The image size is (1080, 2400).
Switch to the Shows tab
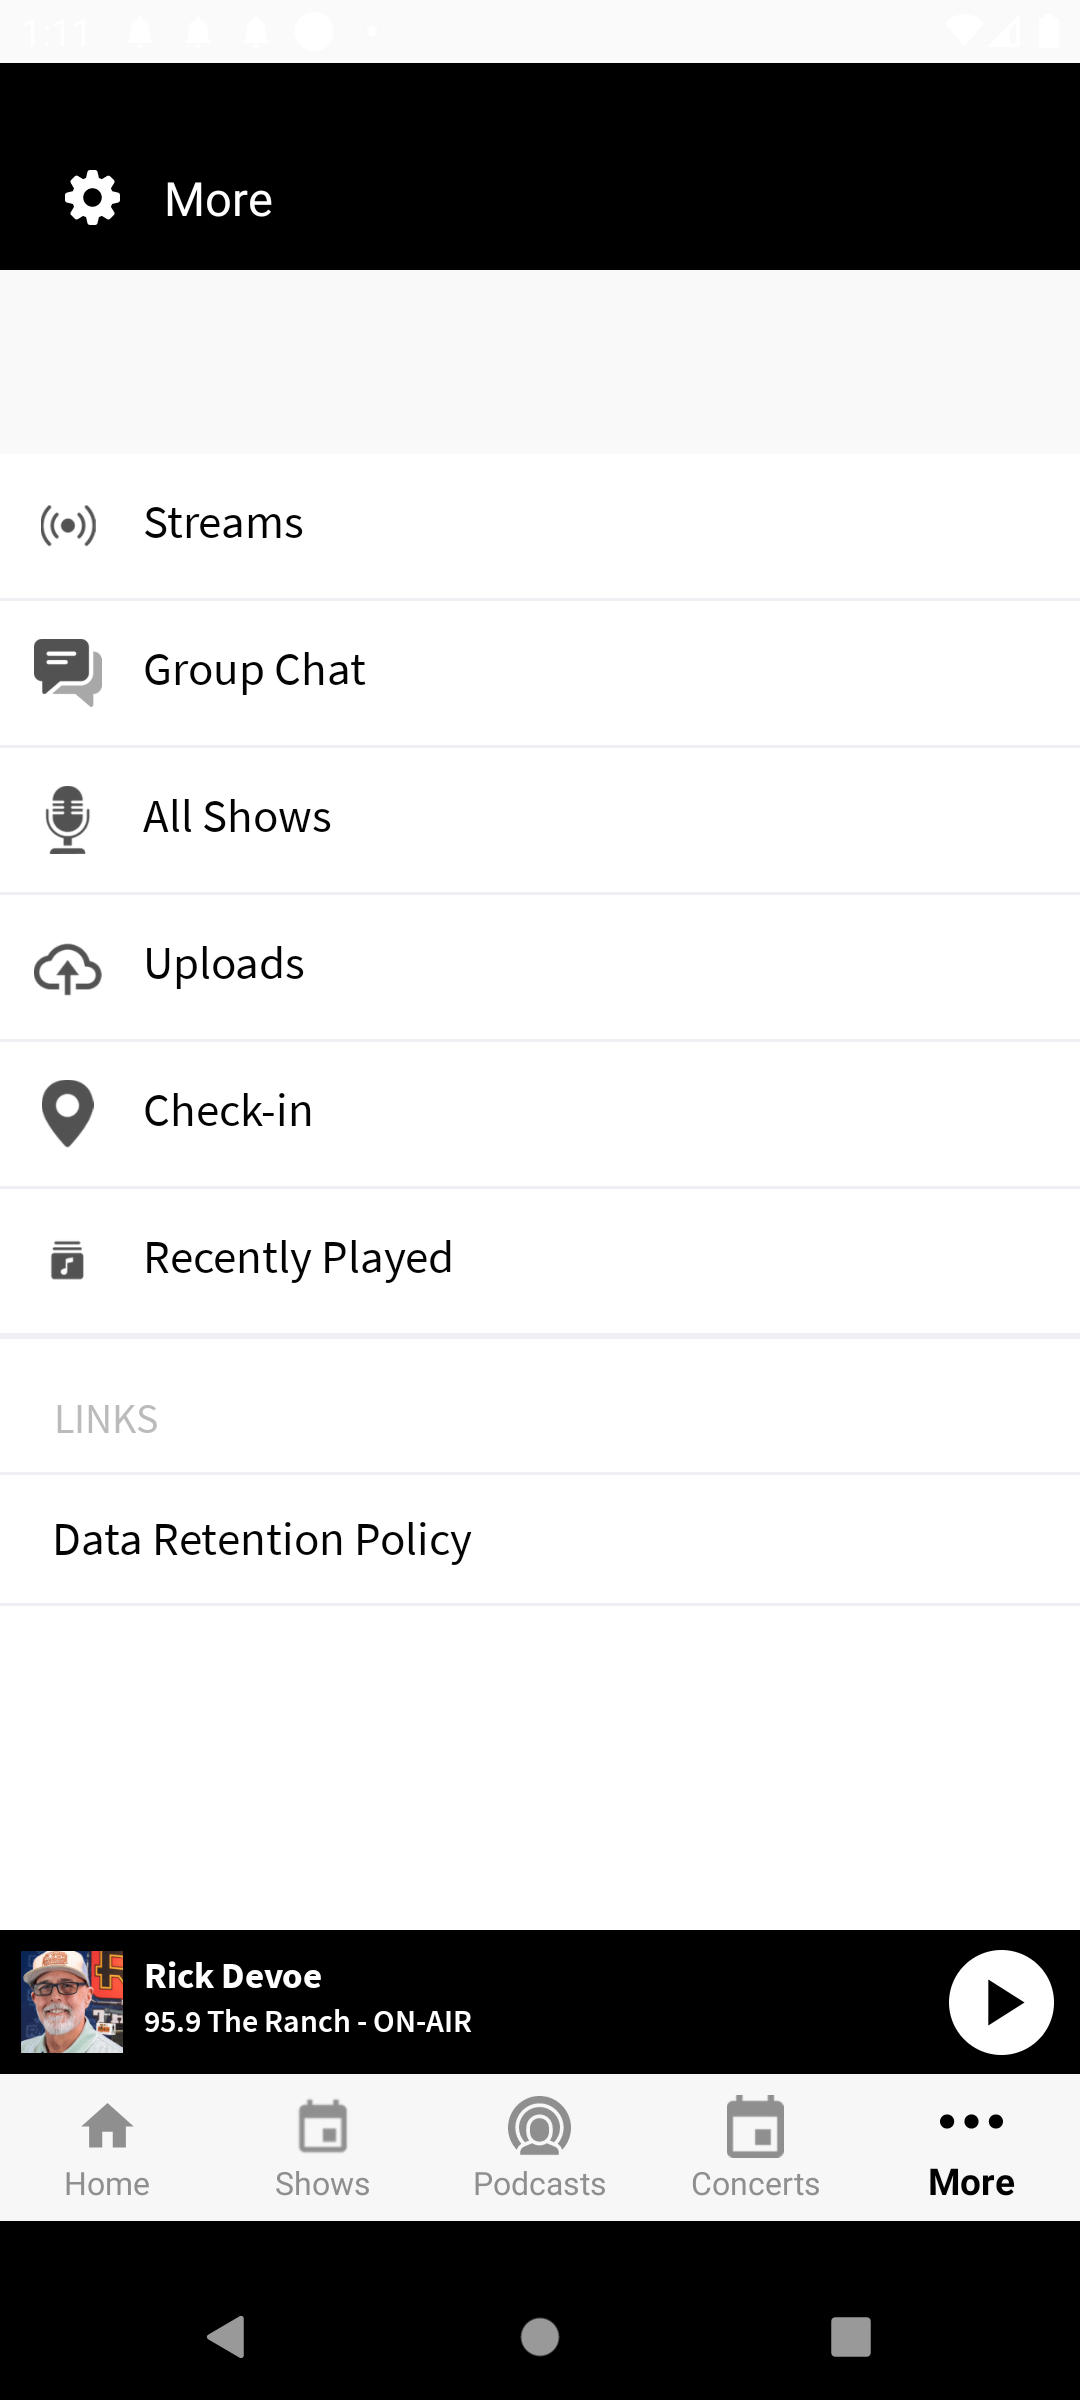(x=323, y=2148)
